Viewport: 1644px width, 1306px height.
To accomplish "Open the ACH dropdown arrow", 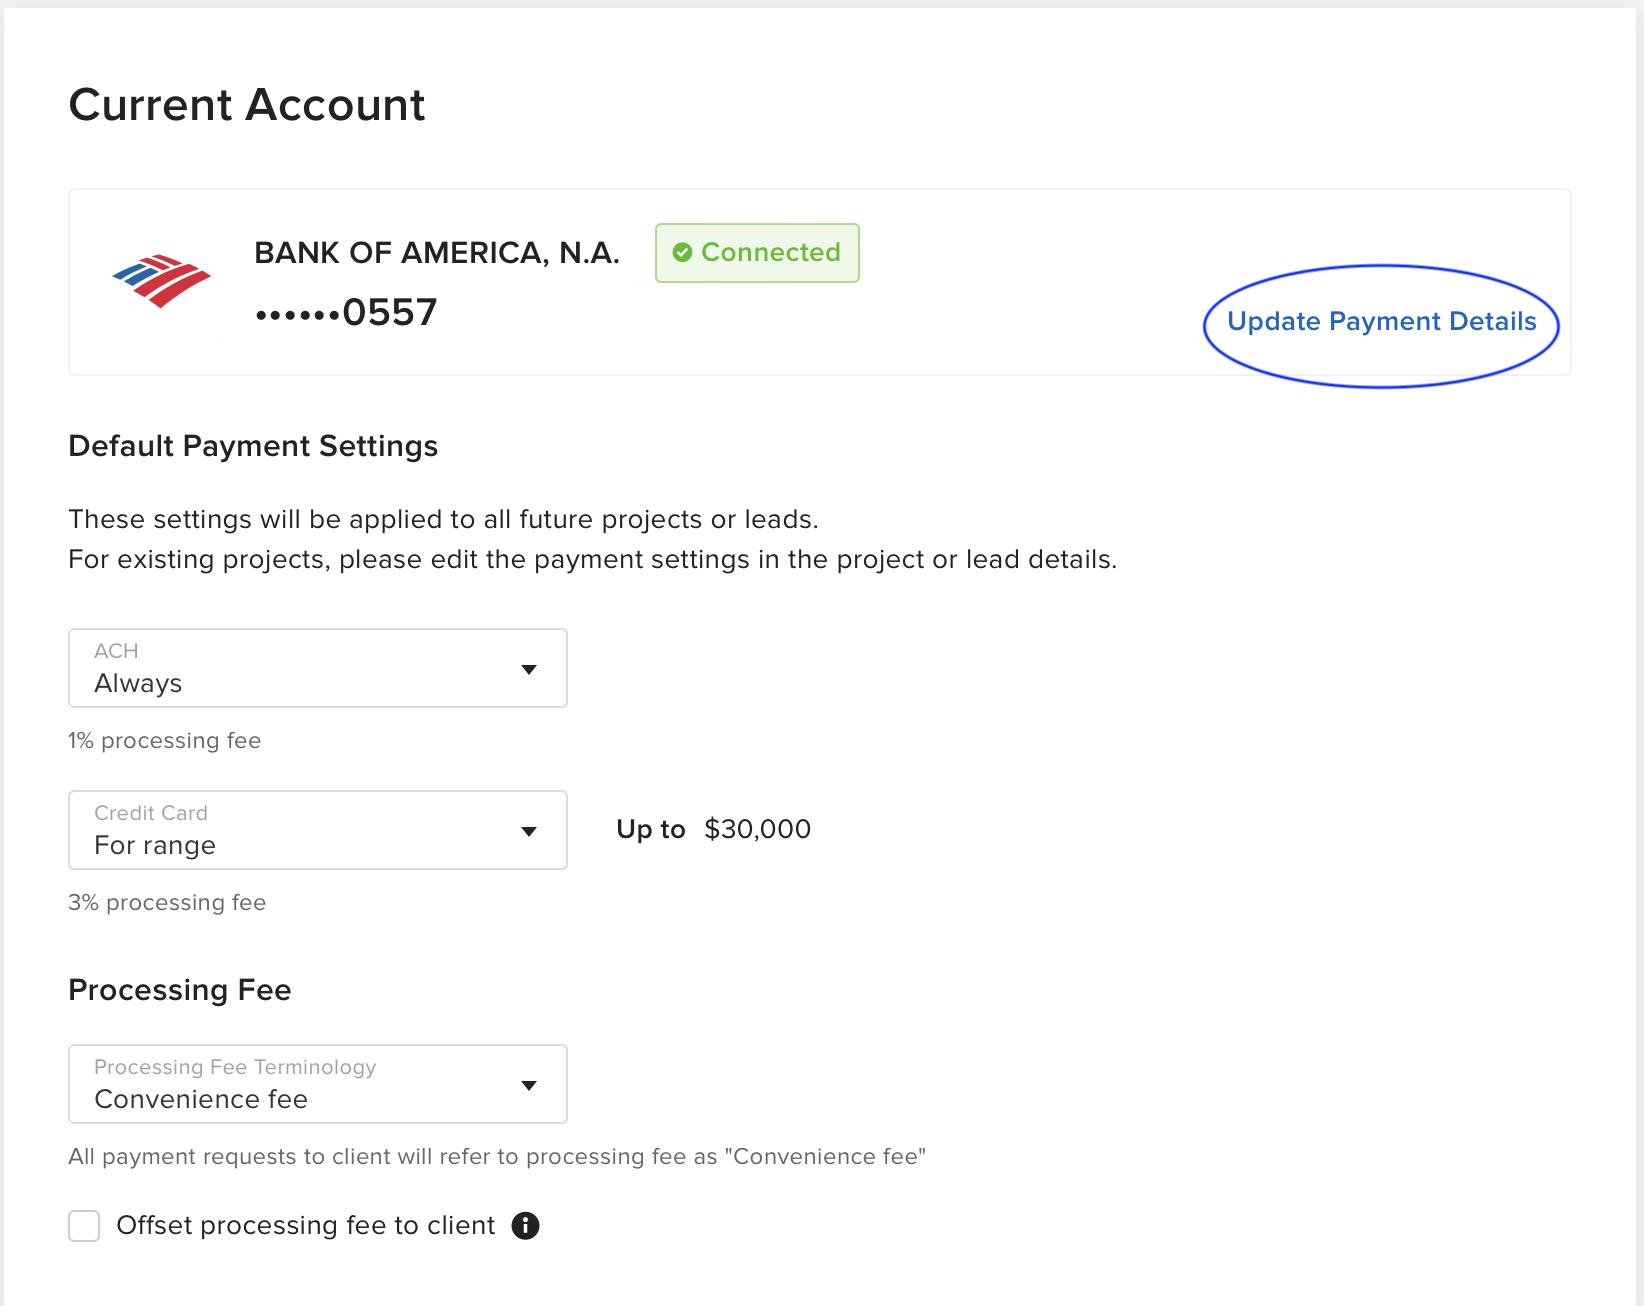I will click(x=530, y=668).
